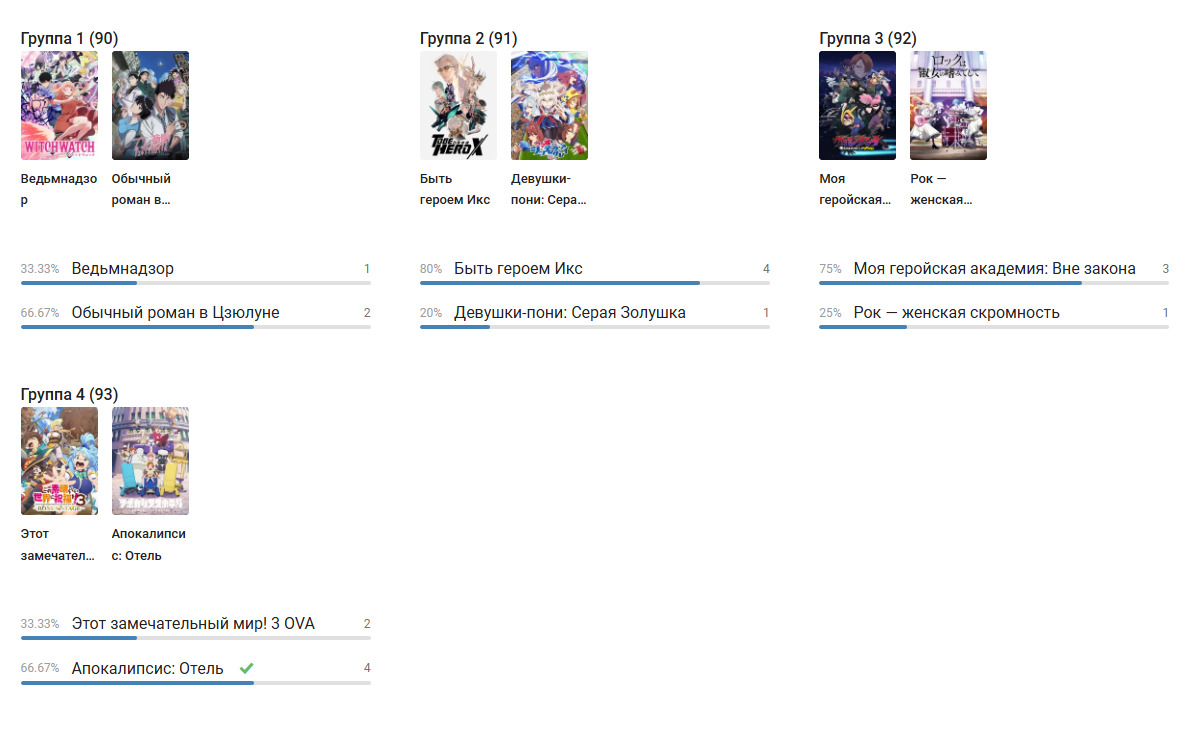The width and height of the screenshot is (1192, 733).
Task: Vote for Моя геройская академия: Вне закона
Action: 994,269
